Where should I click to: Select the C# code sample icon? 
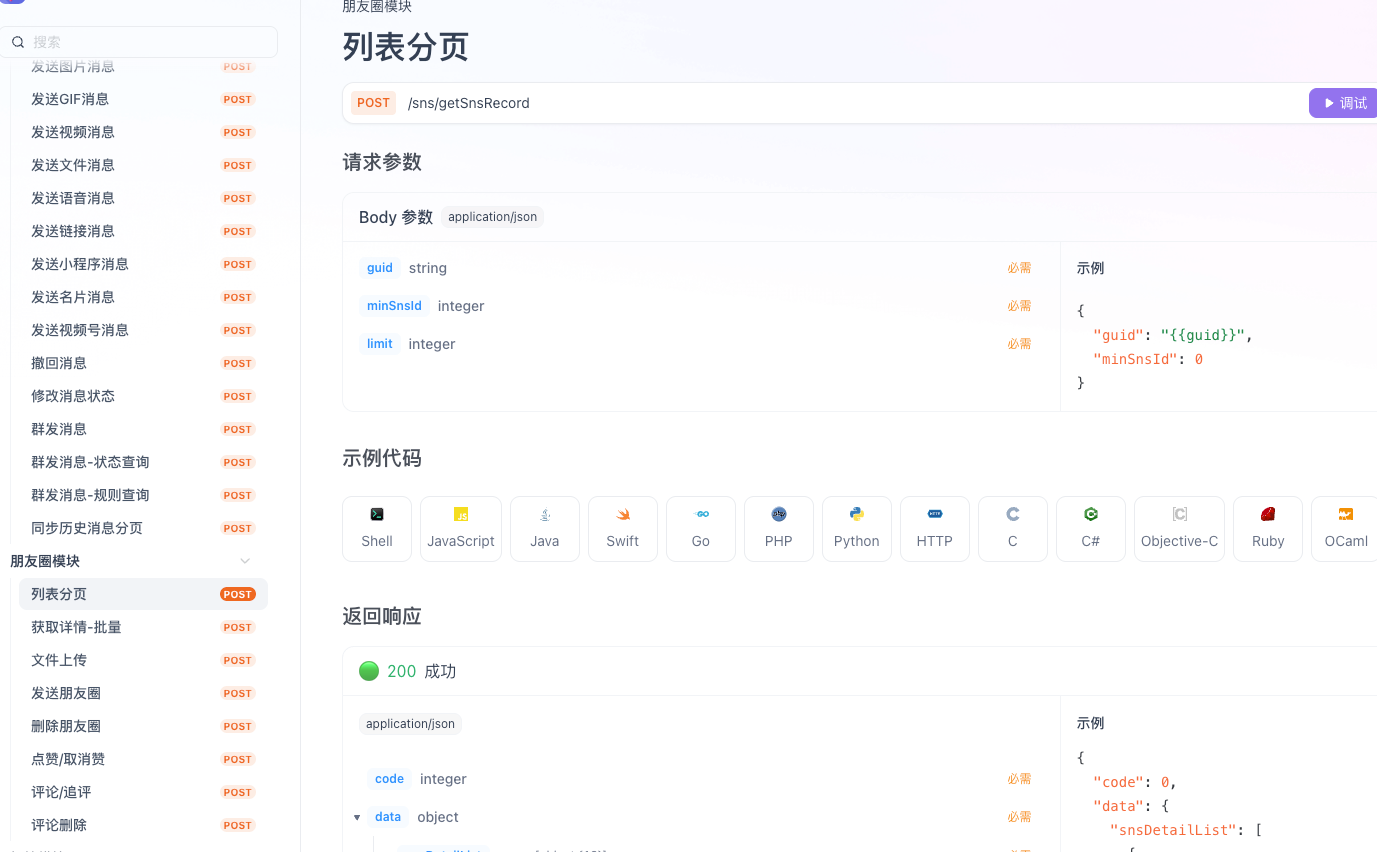1090,528
